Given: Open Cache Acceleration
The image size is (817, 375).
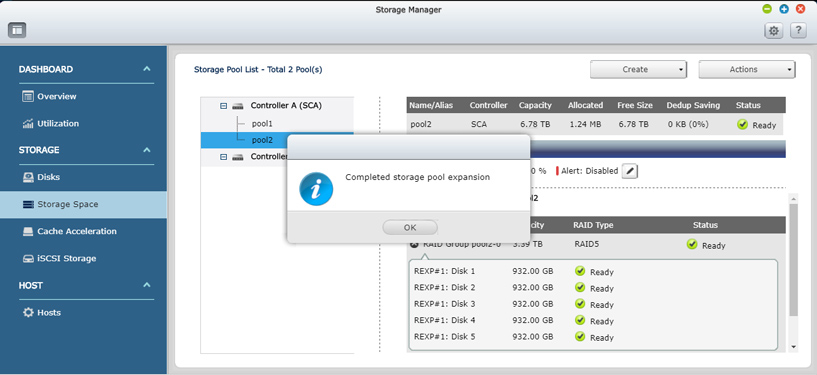Looking at the screenshot, I should pyautogui.click(x=77, y=231).
